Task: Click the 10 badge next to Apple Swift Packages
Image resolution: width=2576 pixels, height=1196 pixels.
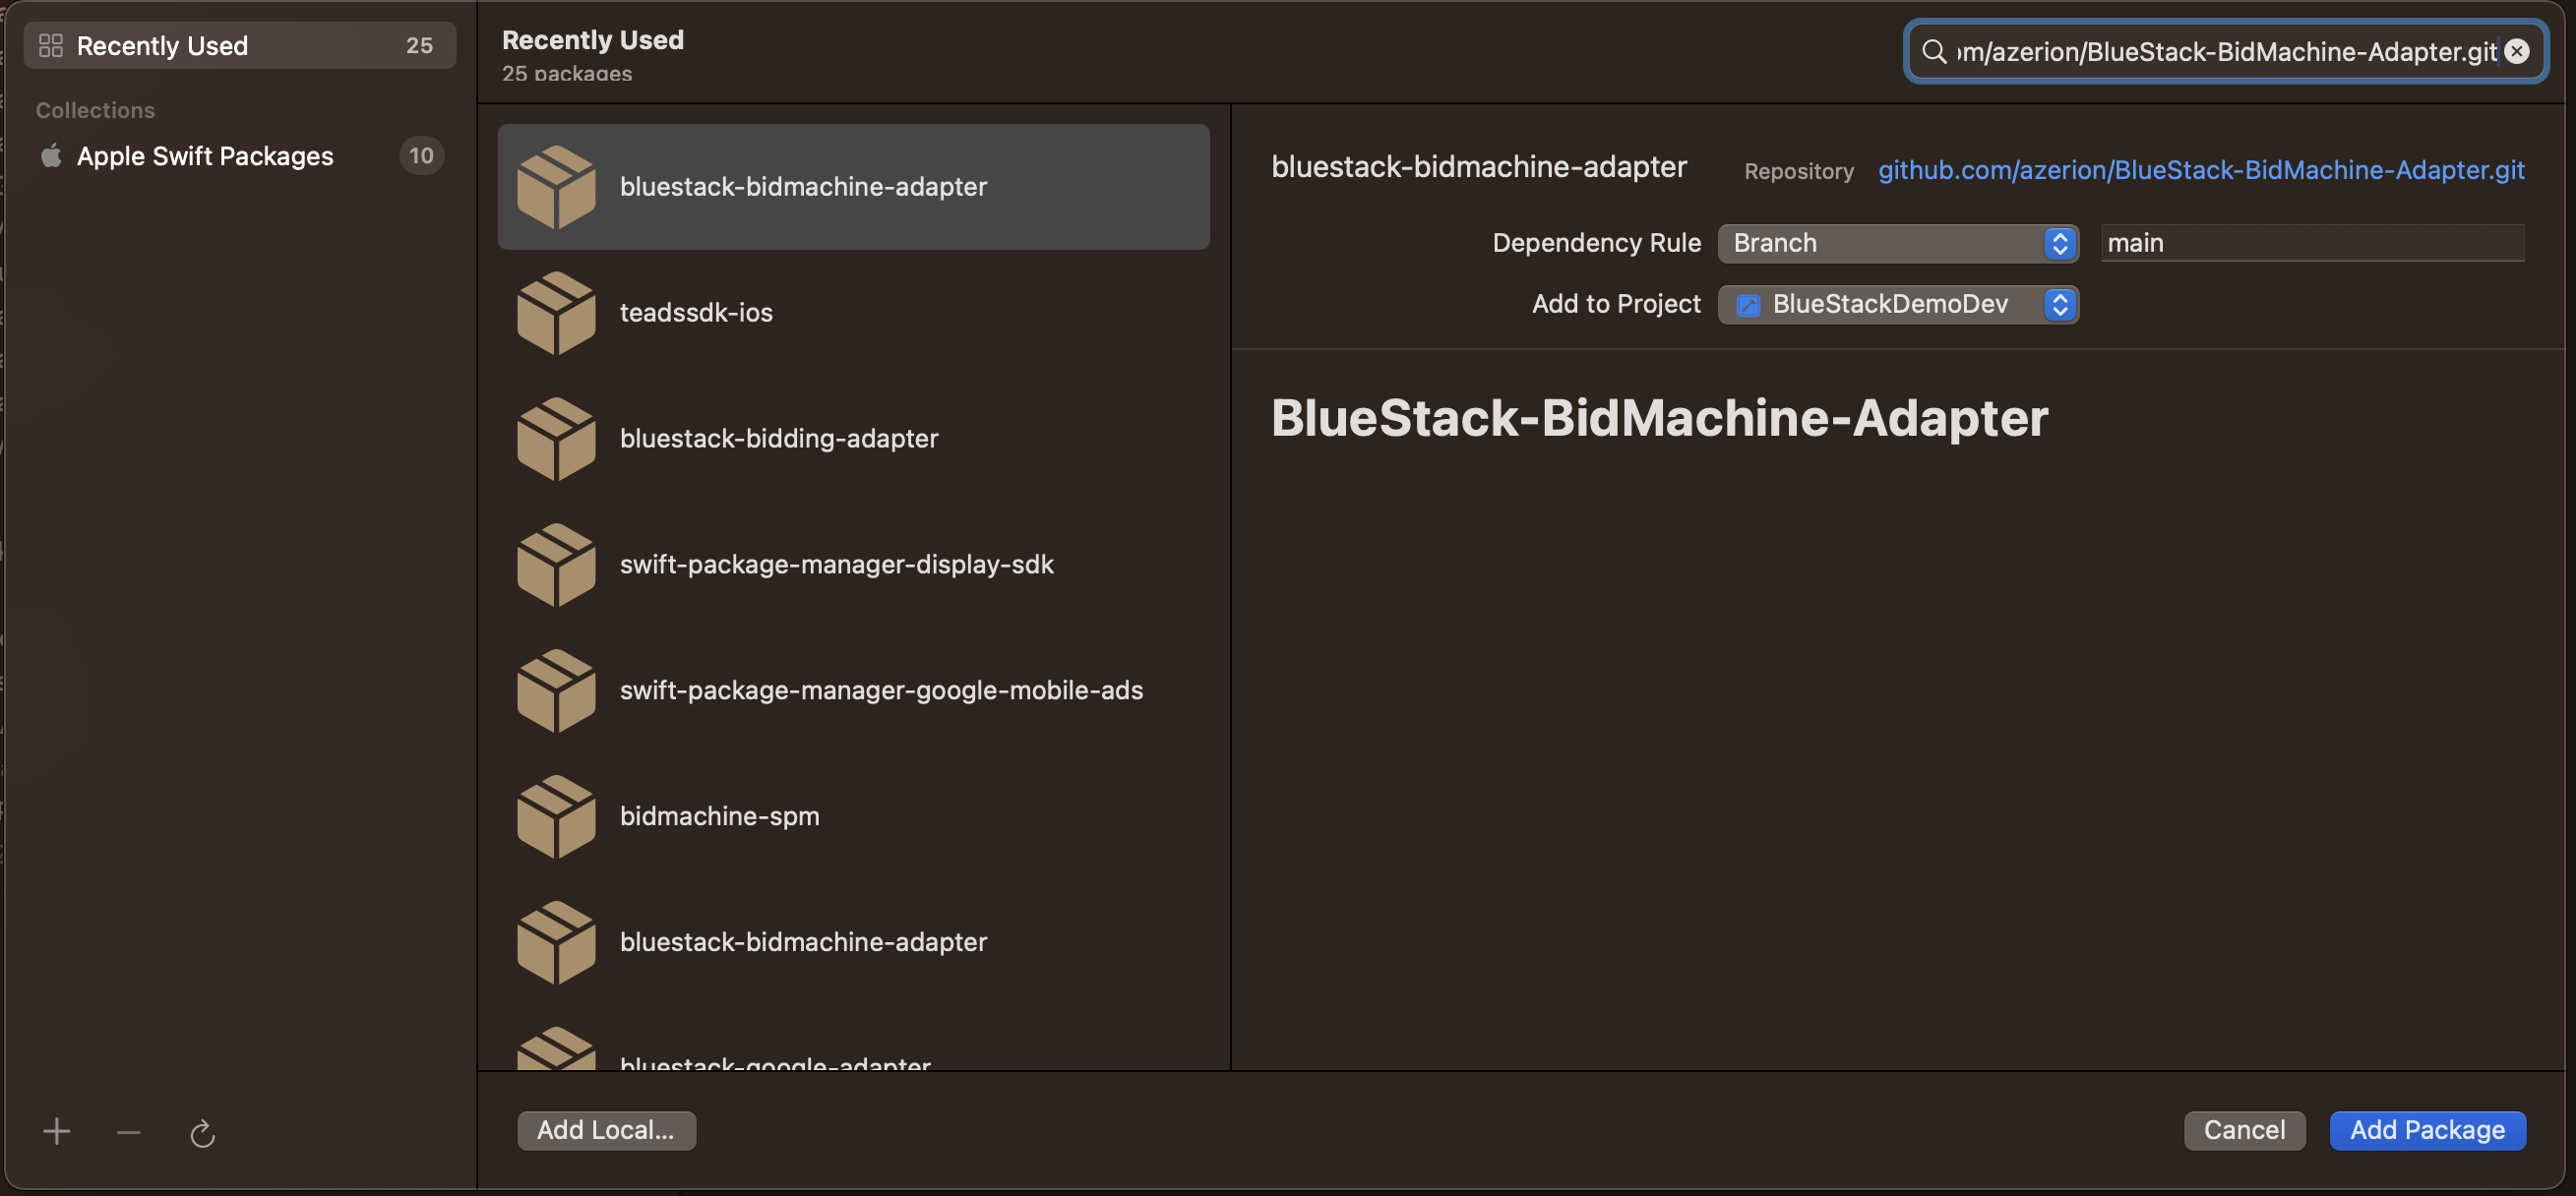Action: (421, 155)
